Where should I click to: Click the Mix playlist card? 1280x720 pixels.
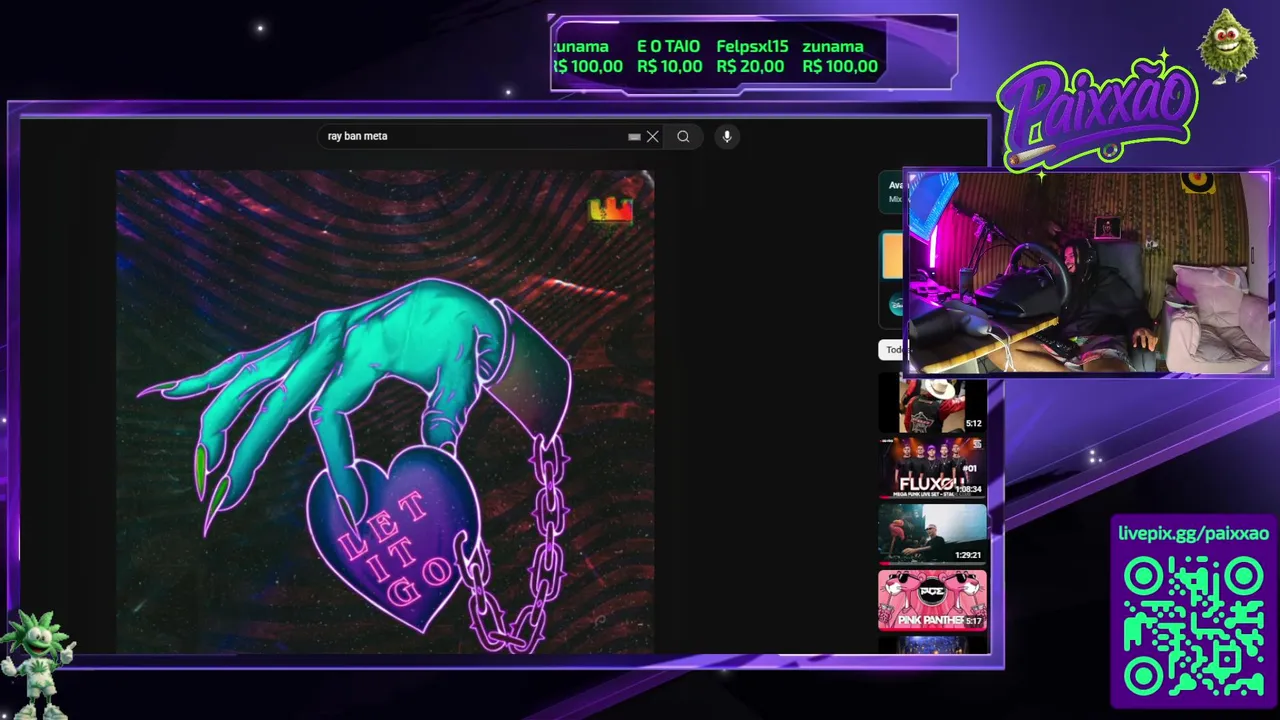click(x=891, y=192)
